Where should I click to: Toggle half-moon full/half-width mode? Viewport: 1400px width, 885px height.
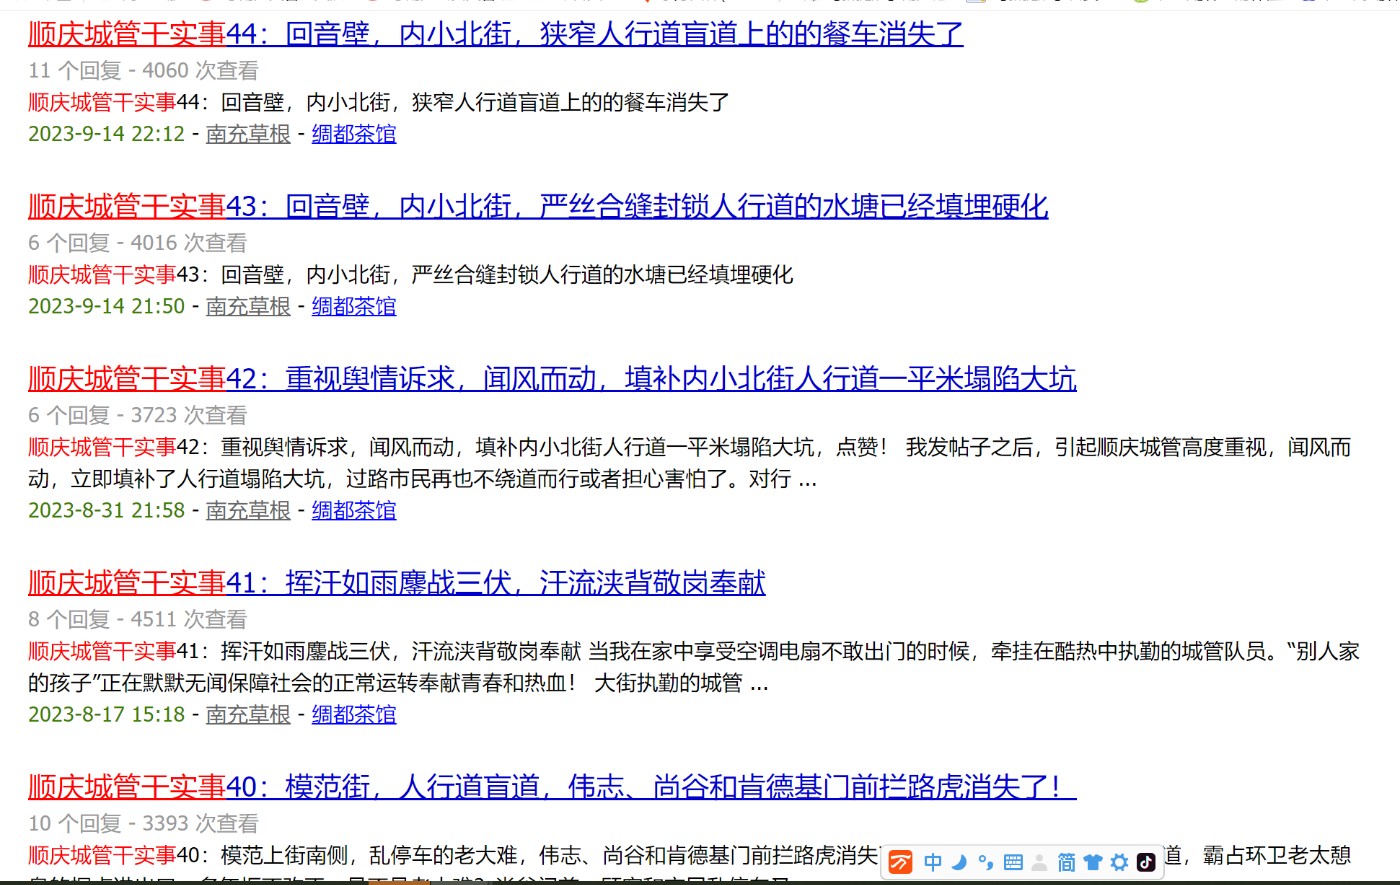959,862
